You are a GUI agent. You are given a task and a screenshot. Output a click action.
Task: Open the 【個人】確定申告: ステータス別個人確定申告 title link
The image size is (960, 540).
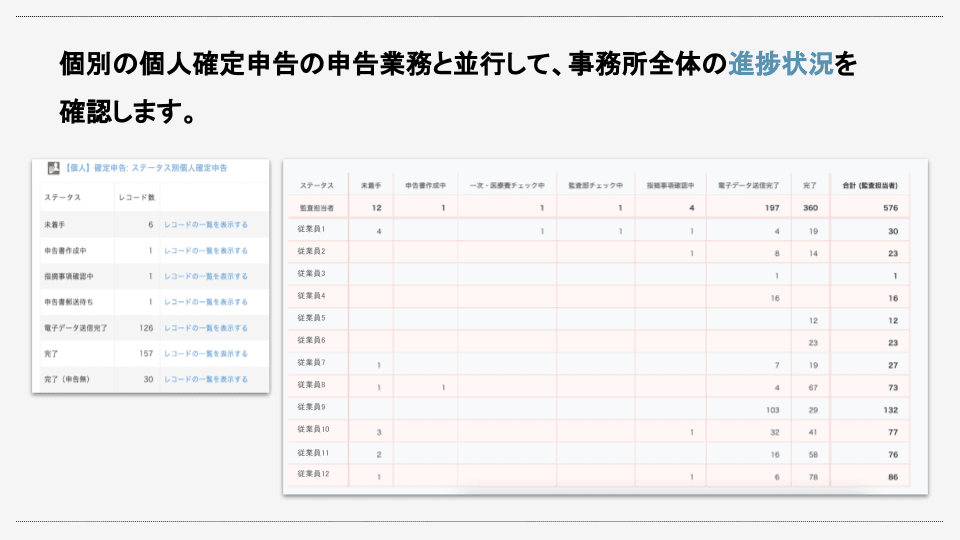click(146, 168)
